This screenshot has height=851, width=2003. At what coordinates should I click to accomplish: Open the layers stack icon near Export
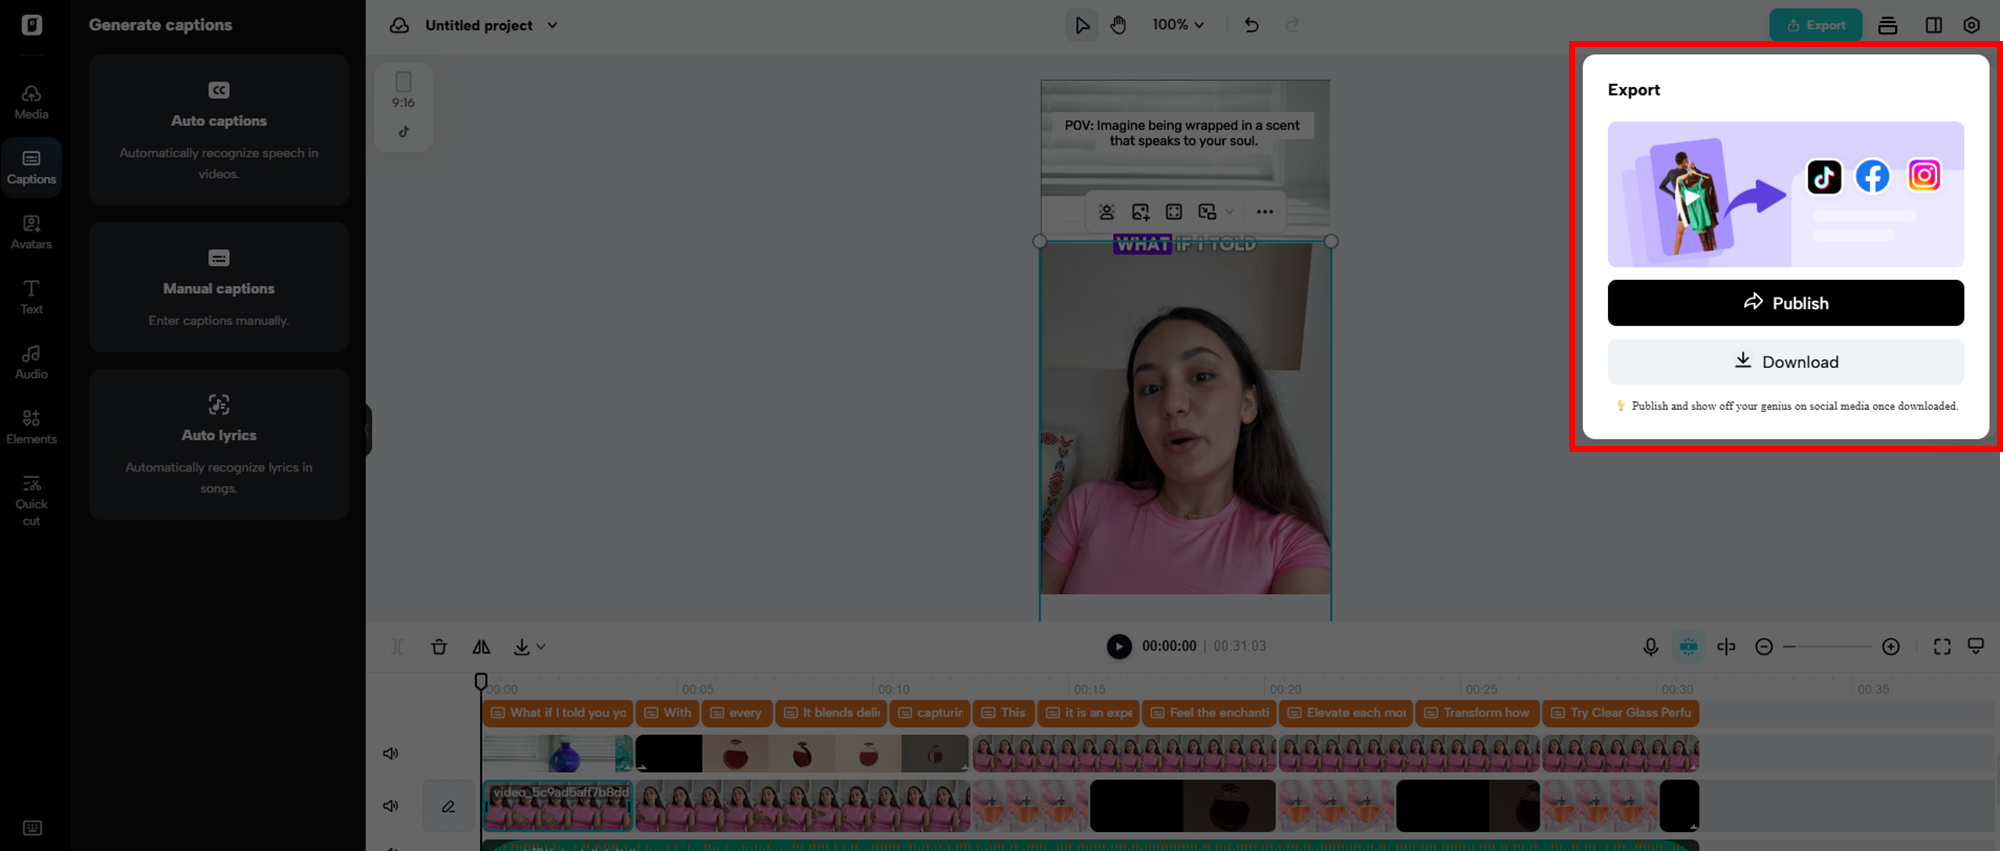click(1887, 25)
